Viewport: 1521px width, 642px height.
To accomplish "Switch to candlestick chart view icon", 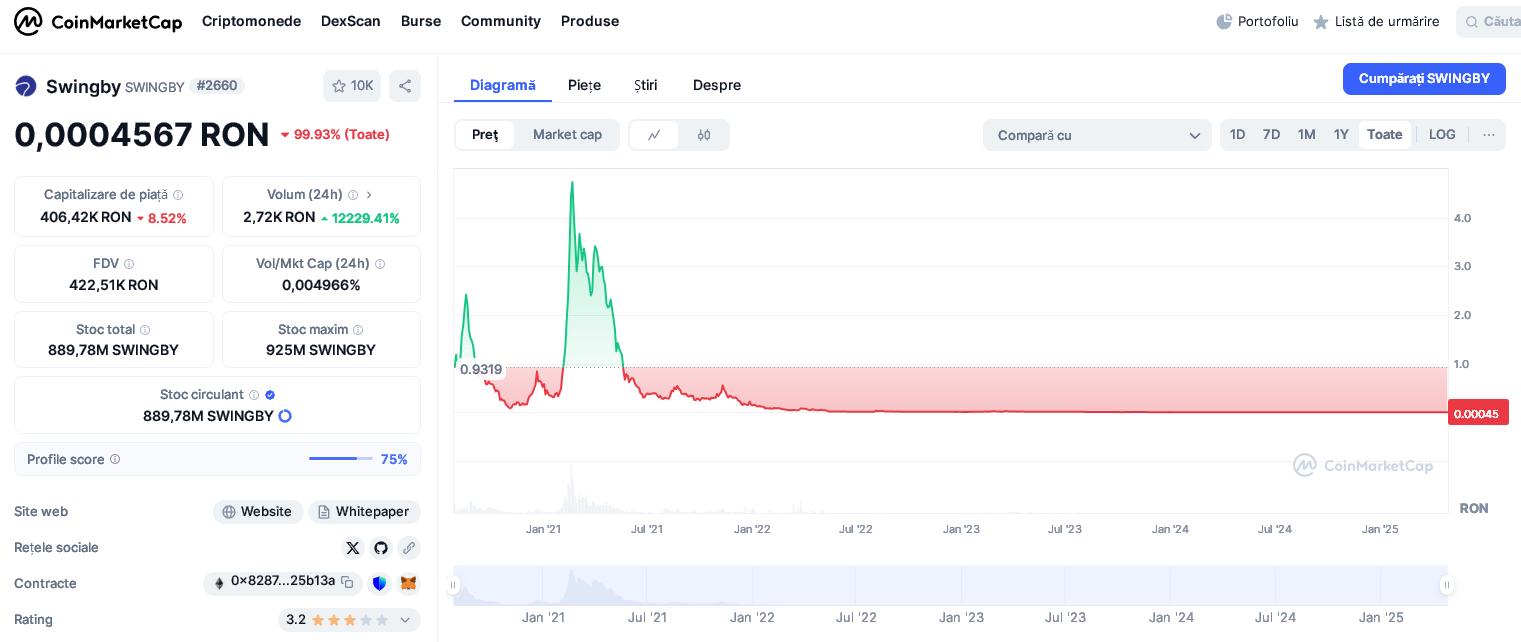I will click(x=704, y=135).
